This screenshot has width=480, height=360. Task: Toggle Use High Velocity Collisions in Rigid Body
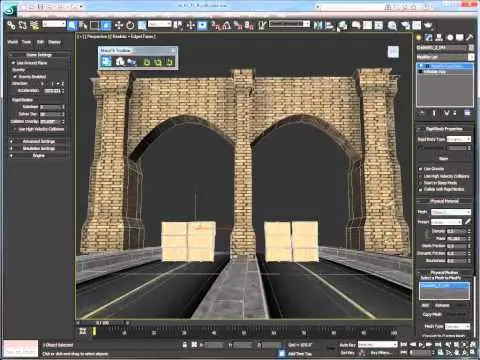coord(421,176)
